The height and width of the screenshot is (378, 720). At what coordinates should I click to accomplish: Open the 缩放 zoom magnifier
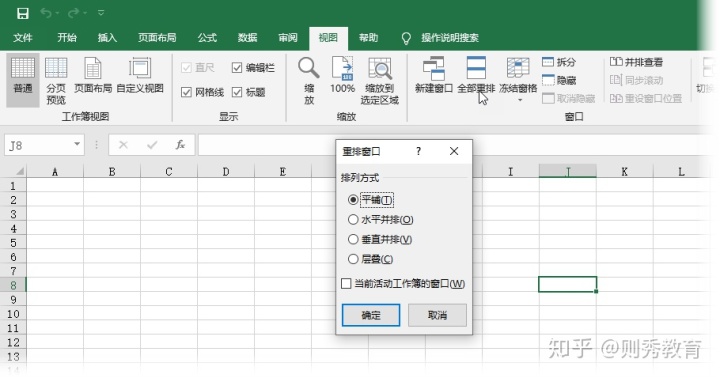(x=309, y=80)
